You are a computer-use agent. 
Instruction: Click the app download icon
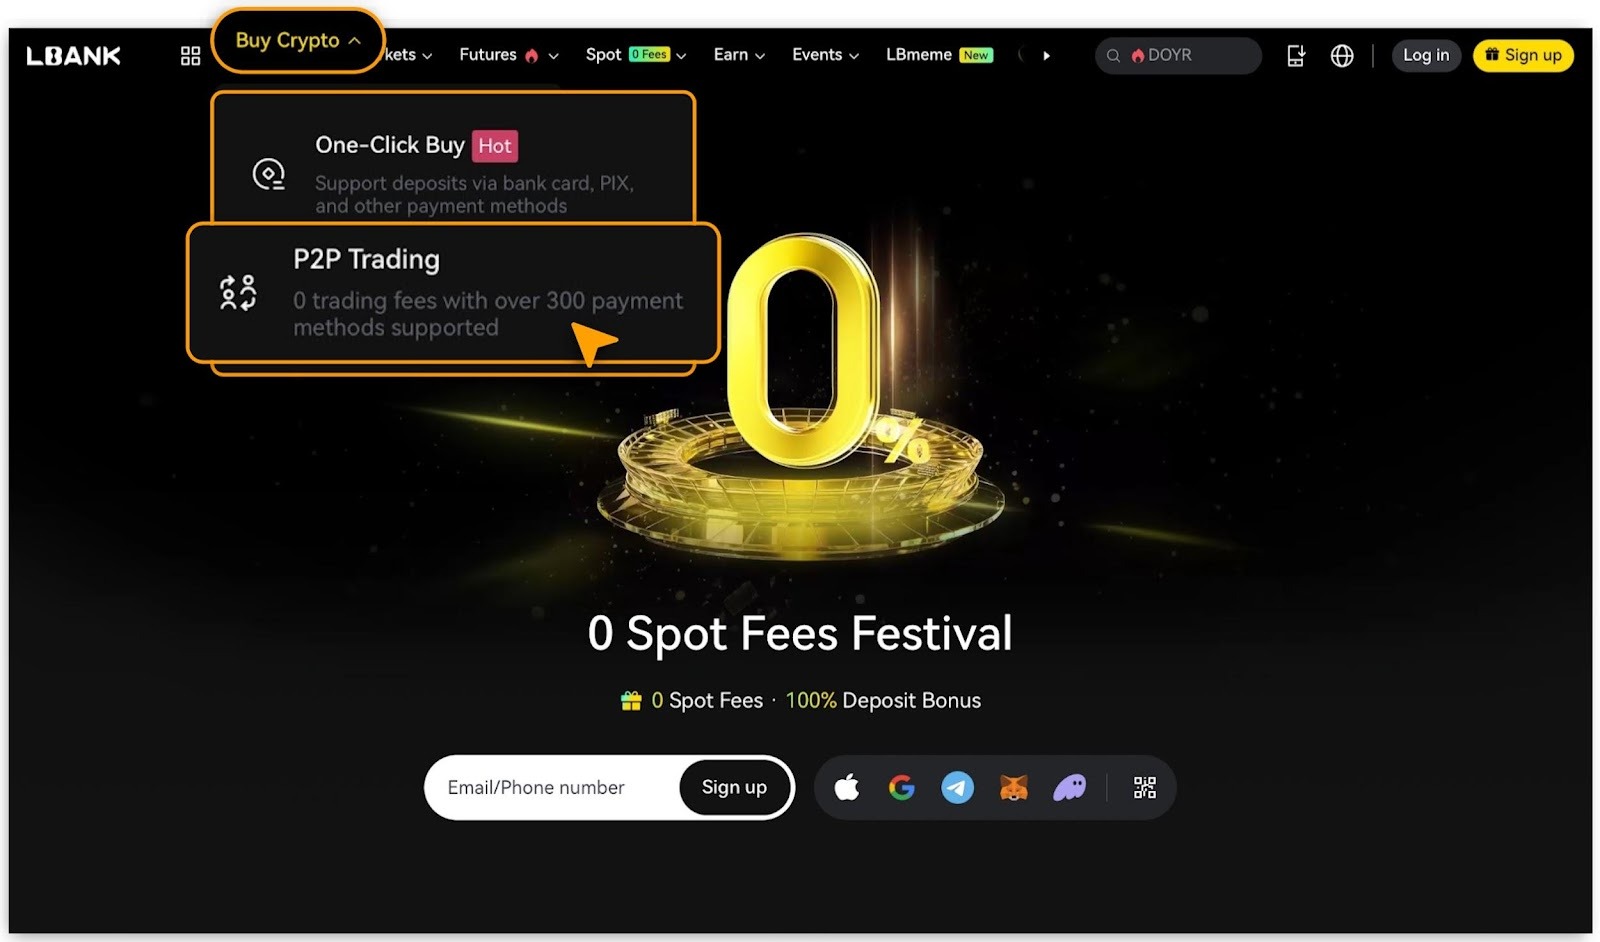click(x=1296, y=55)
